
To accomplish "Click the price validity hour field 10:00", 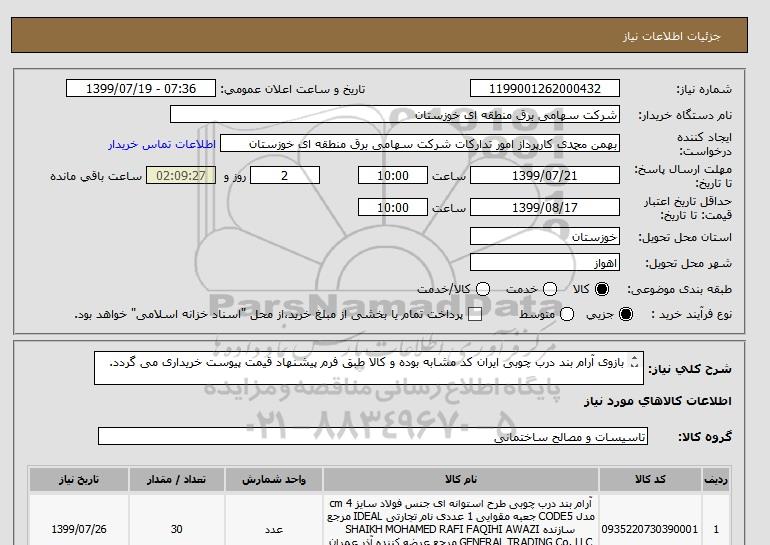I will 393,207.
